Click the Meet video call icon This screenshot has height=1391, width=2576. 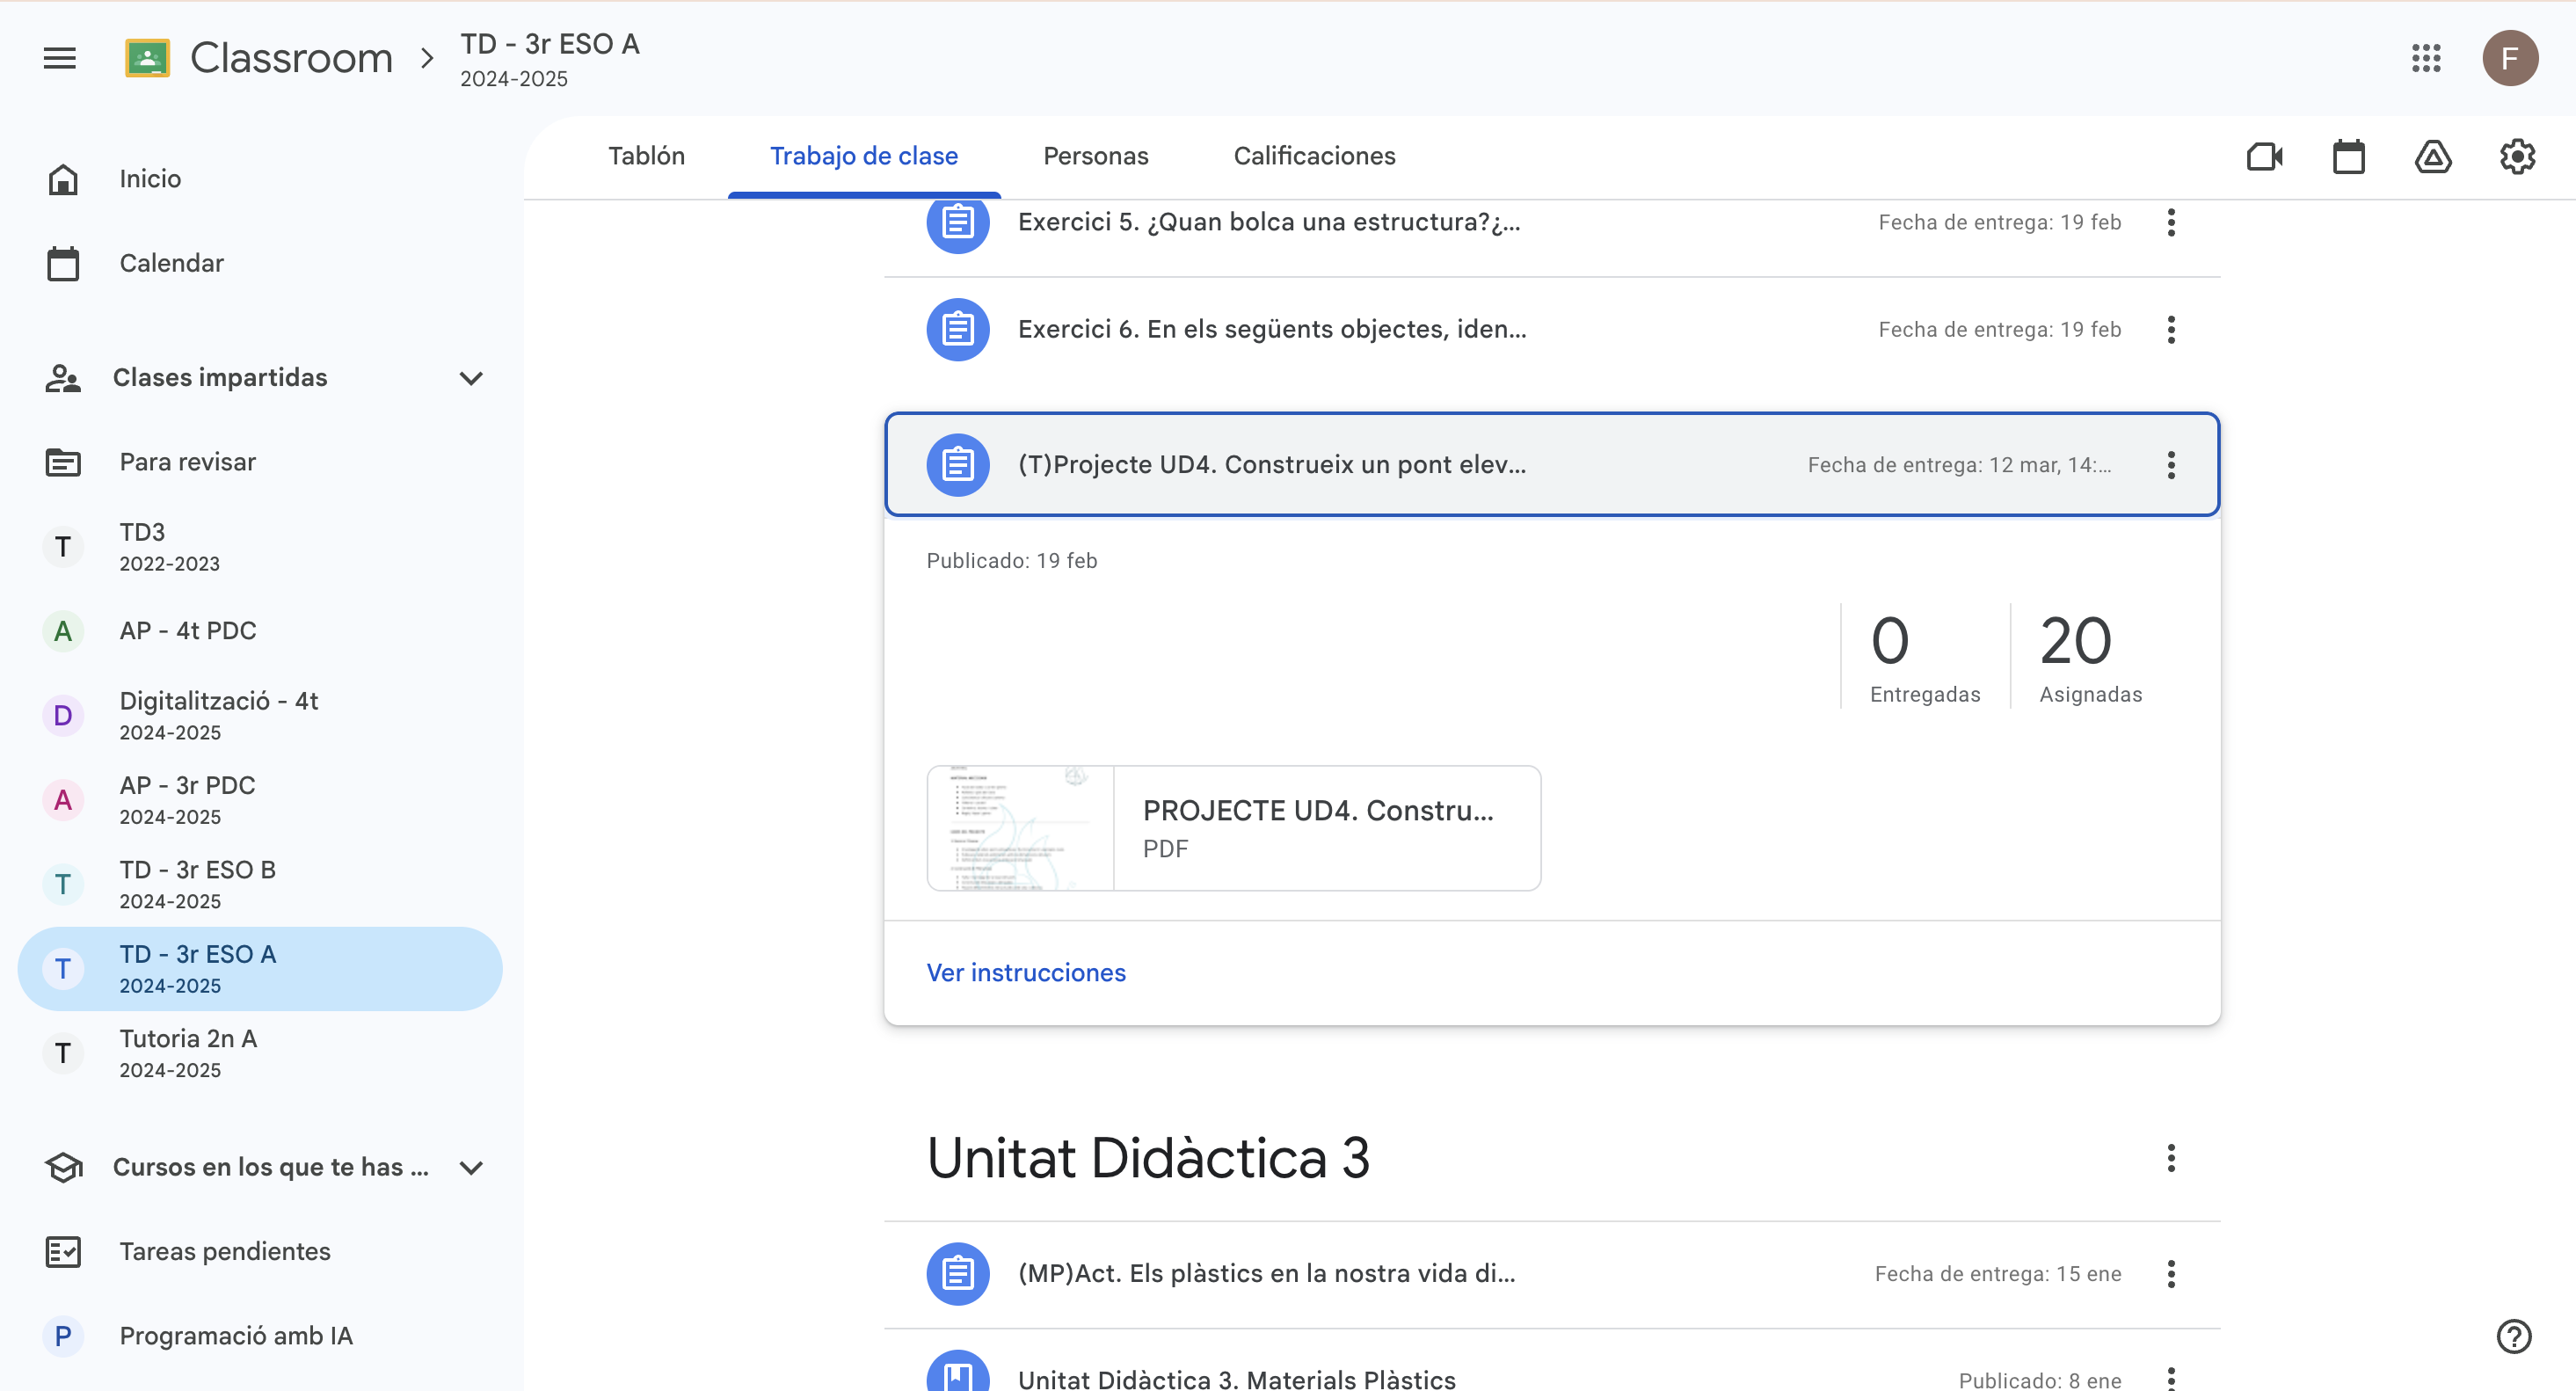pos(2264,157)
